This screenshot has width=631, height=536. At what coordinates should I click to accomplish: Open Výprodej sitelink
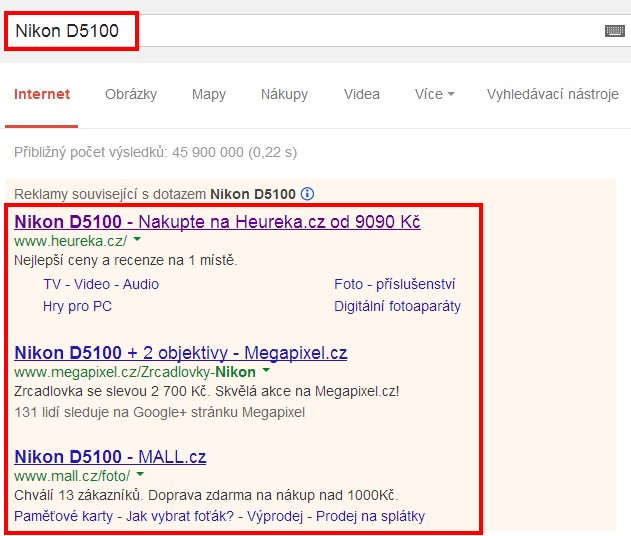tap(275, 516)
